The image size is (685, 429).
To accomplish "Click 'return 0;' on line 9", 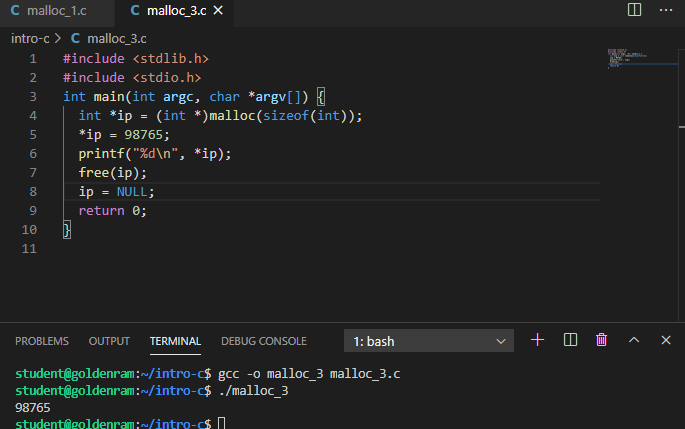I will point(113,211).
